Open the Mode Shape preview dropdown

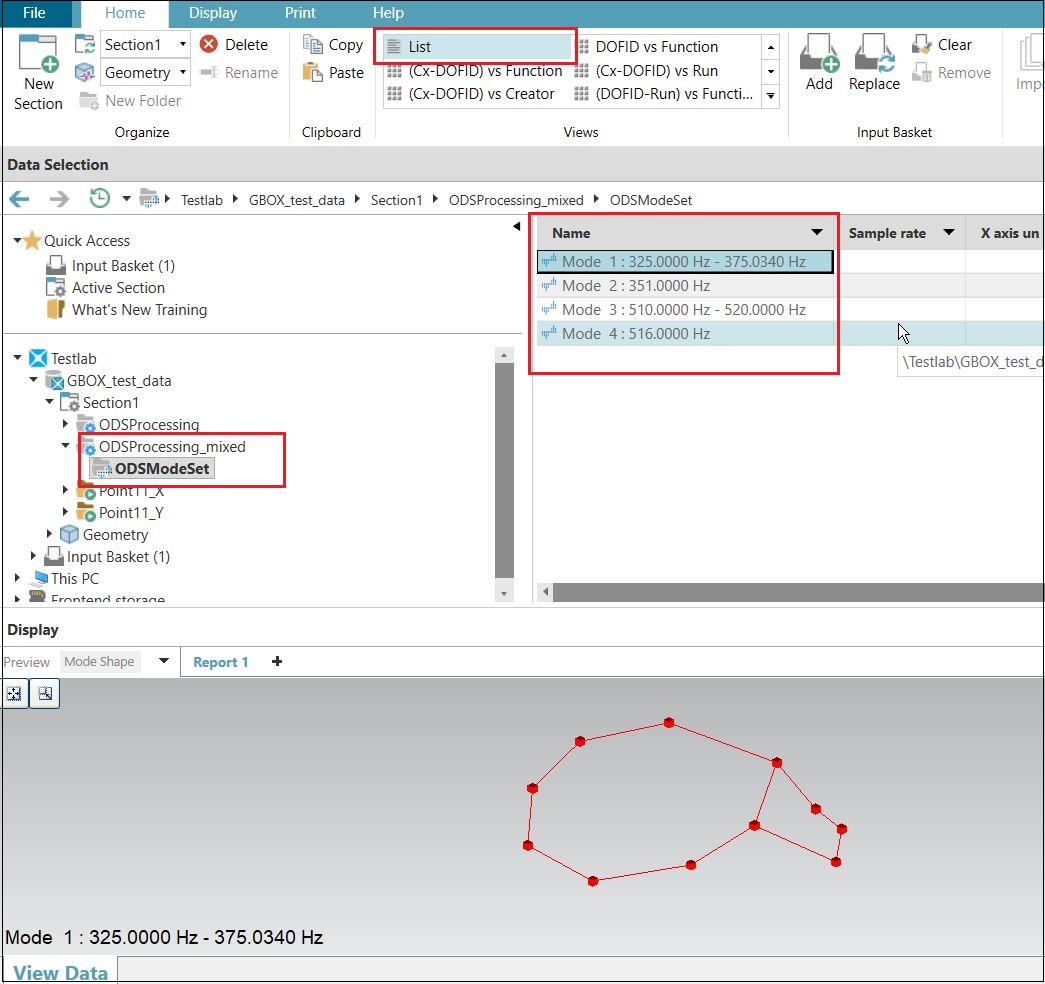[x=162, y=661]
